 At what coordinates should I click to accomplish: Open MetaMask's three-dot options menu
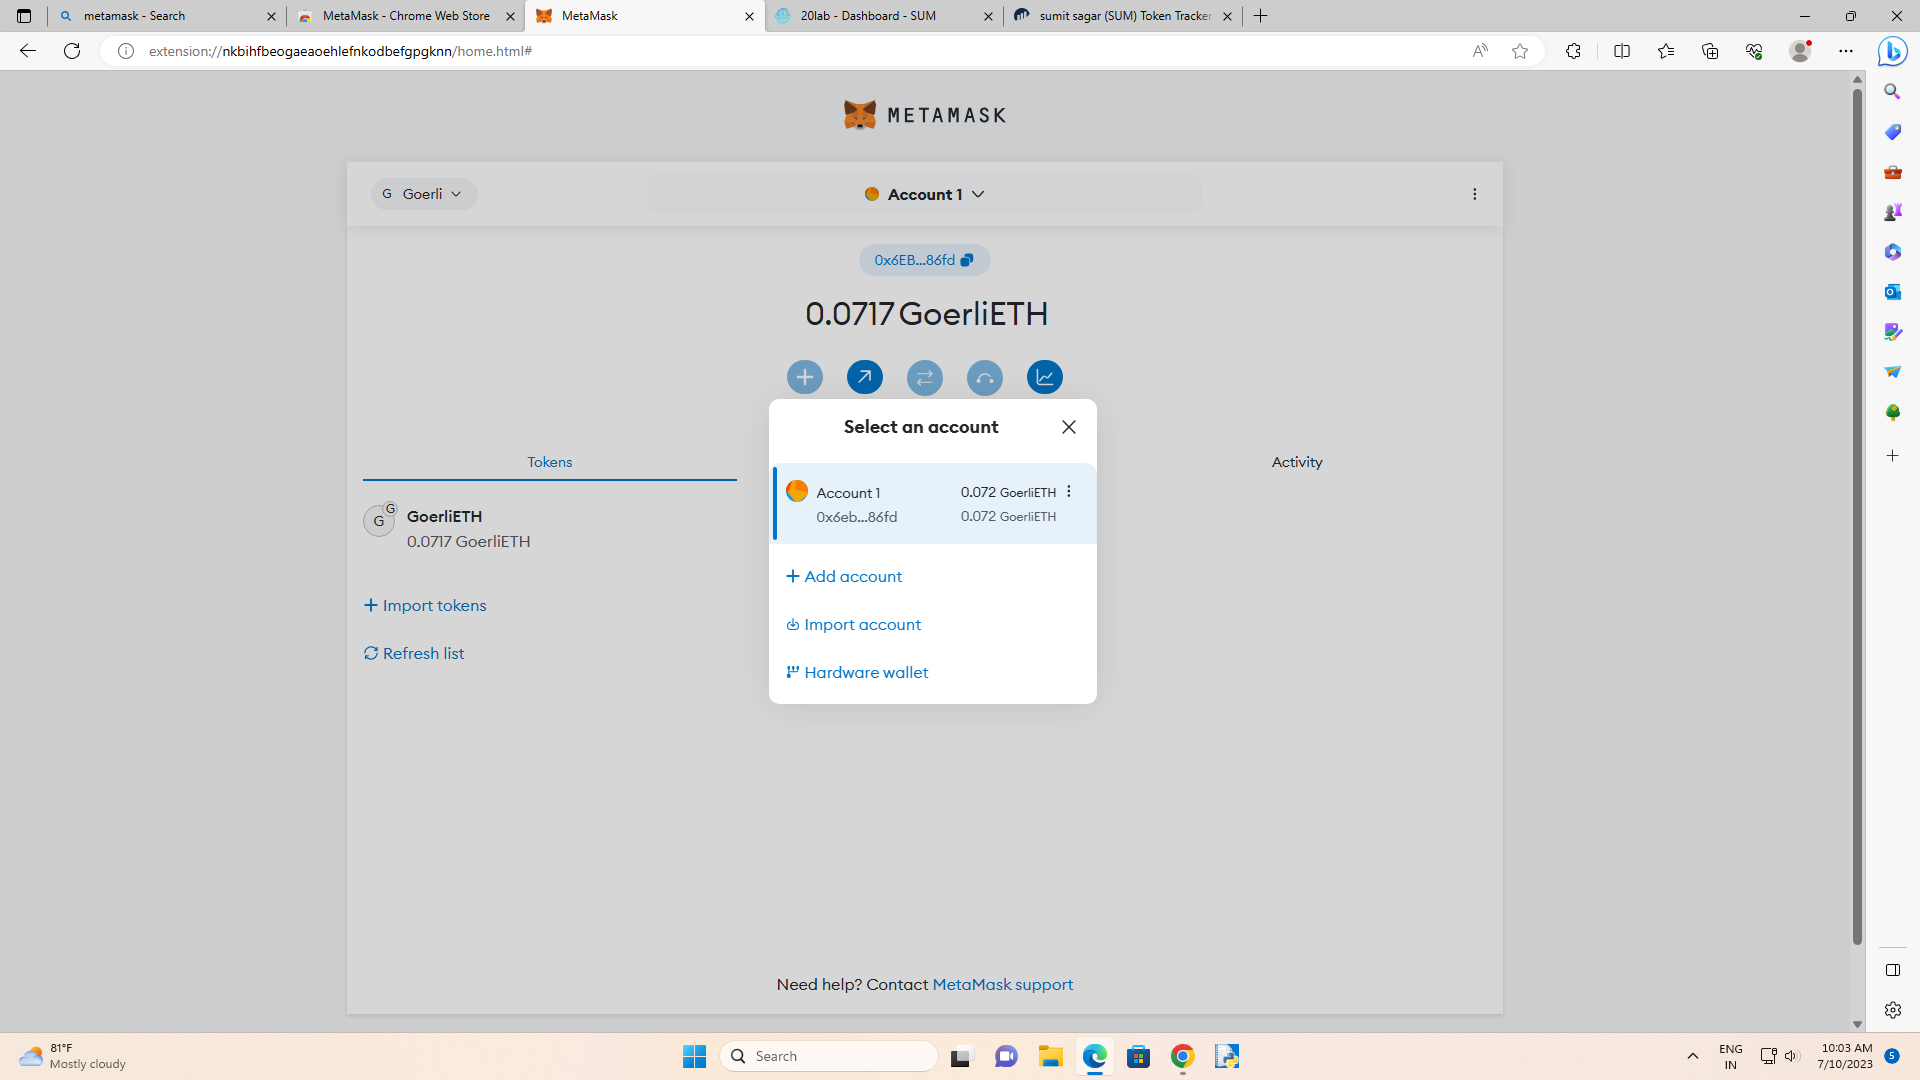click(1474, 193)
